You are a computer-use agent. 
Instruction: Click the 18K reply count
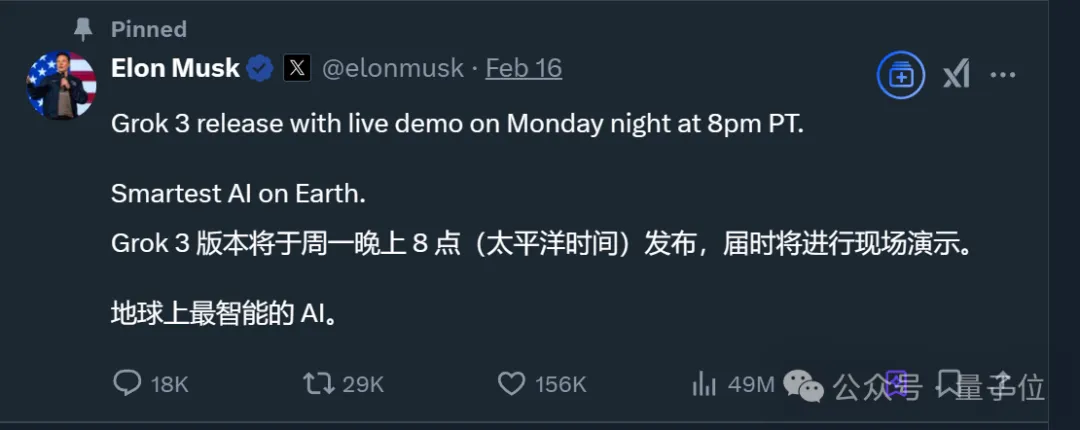[x=169, y=383]
